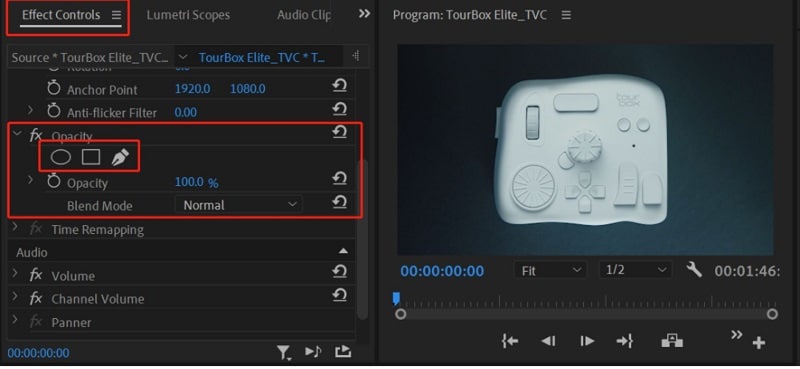
Task: Open Program Monitor settings wrench
Action: point(694,269)
